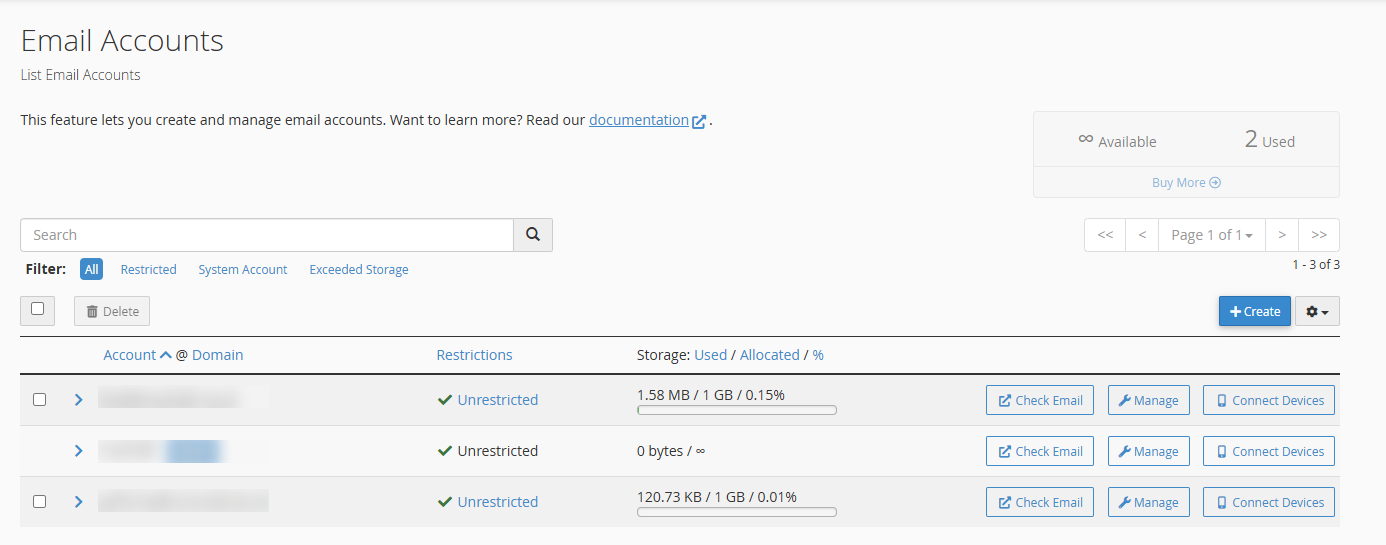
Task: Manage the 0 bytes account
Action: pyautogui.click(x=1149, y=451)
